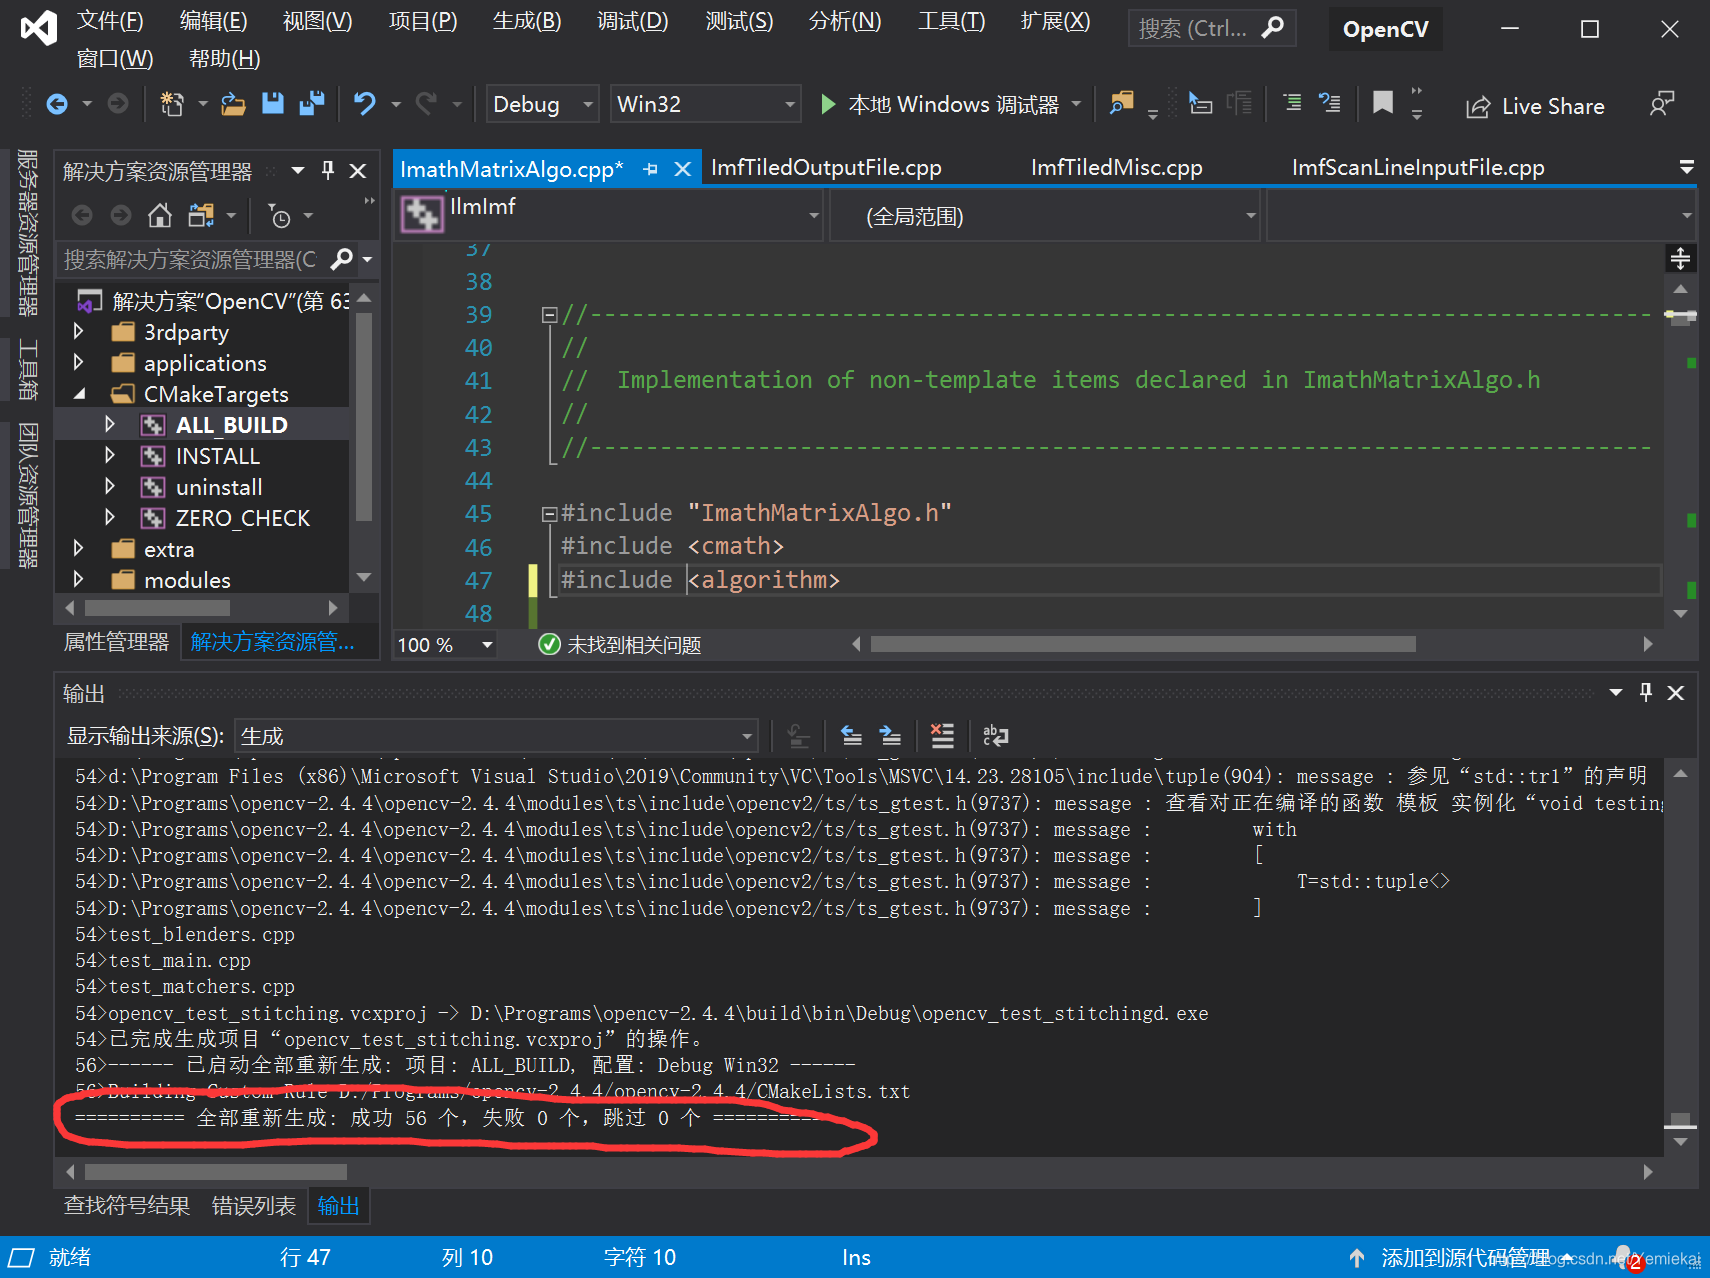The height and width of the screenshot is (1278, 1710).
Task: Open pending changes filter clock icon
Action: point(280,215)
